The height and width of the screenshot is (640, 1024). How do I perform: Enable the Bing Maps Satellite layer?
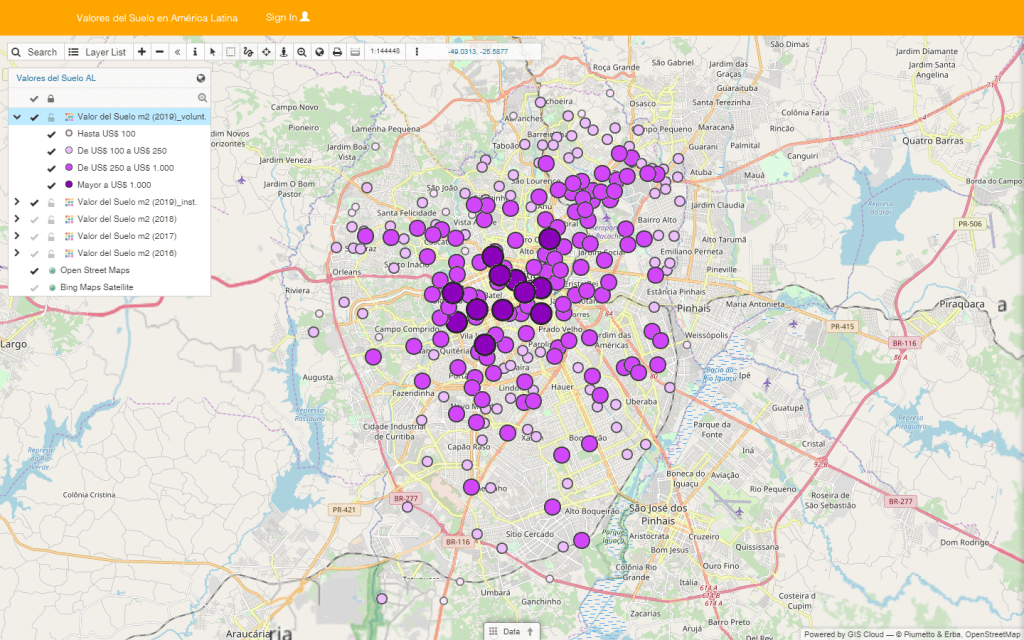(x=34, y=287)
